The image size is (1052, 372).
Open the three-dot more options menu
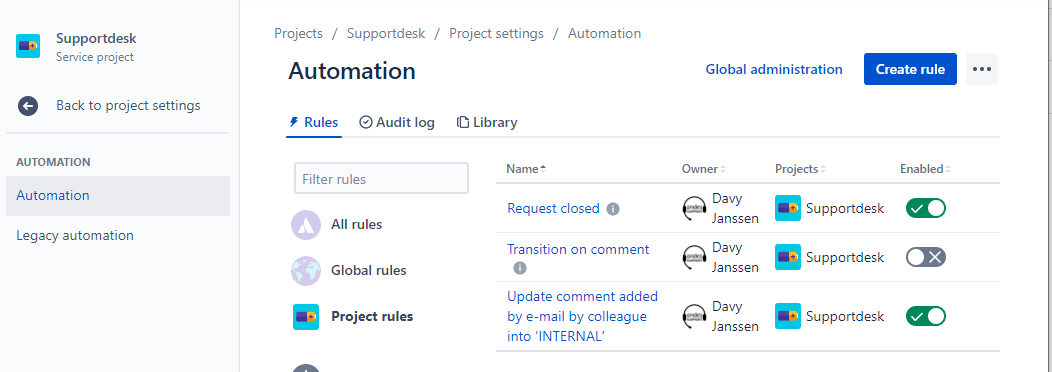pos(982,69)
